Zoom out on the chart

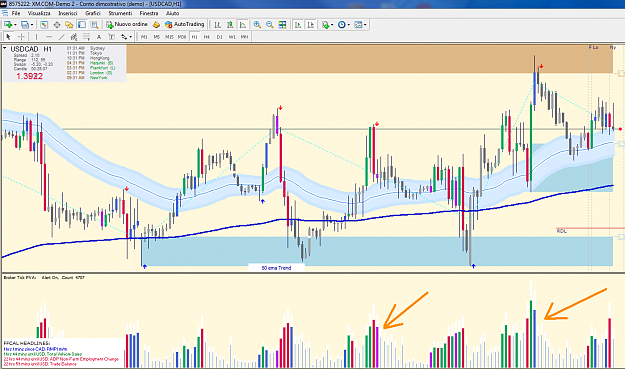270,25
